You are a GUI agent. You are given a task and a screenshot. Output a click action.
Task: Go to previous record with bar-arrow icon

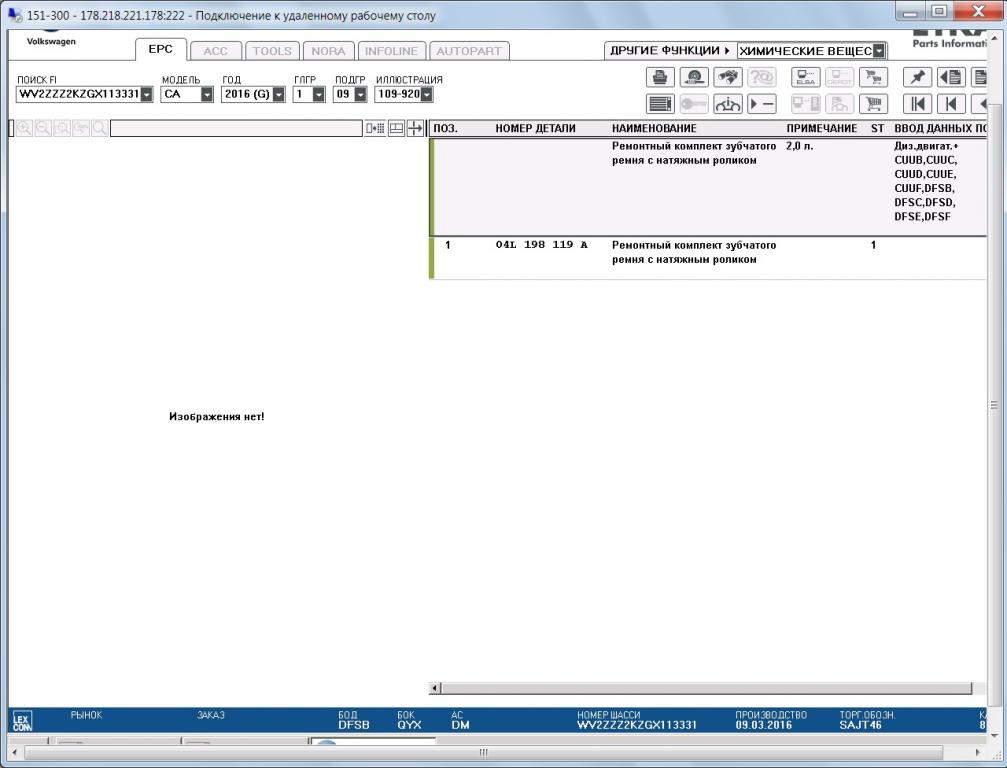point(951,103)
